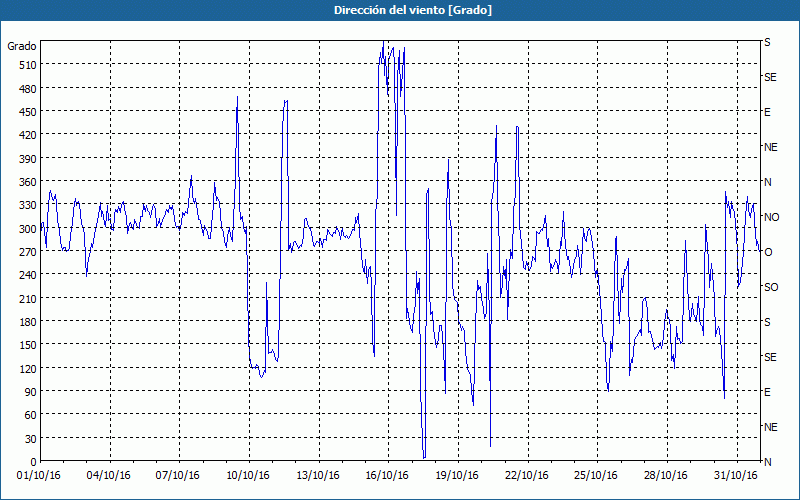Select the 28/10/16 date on the time axis
This screenshot has height=500, width=800.
pos(665,475)
